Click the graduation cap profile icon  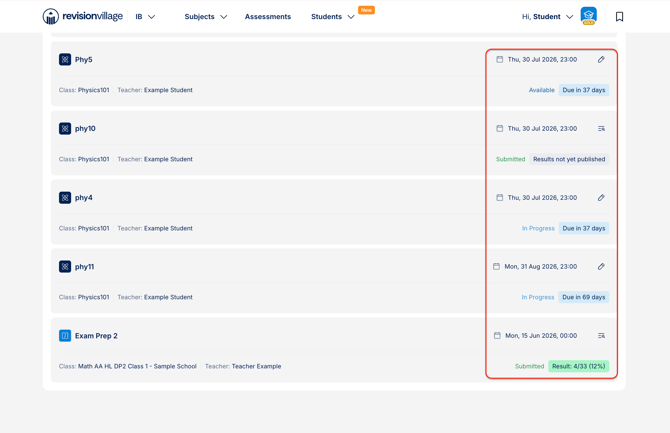588,16
